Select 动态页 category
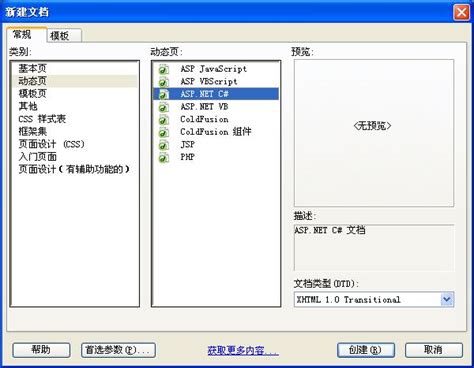The image size is (474, 368). [x=75, y=81]
